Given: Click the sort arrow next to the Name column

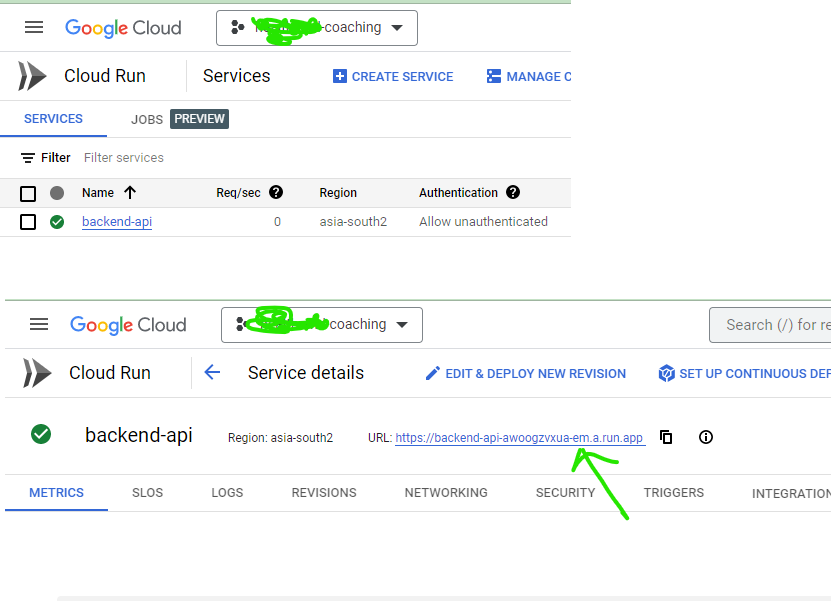Looking at the screenshot, I should (x=130, y=192).
